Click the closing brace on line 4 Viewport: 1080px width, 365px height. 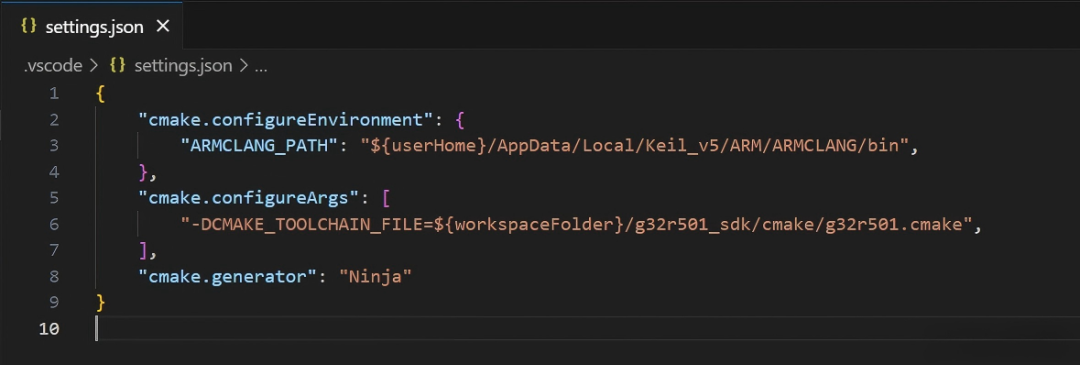click(x=143, y=172)
